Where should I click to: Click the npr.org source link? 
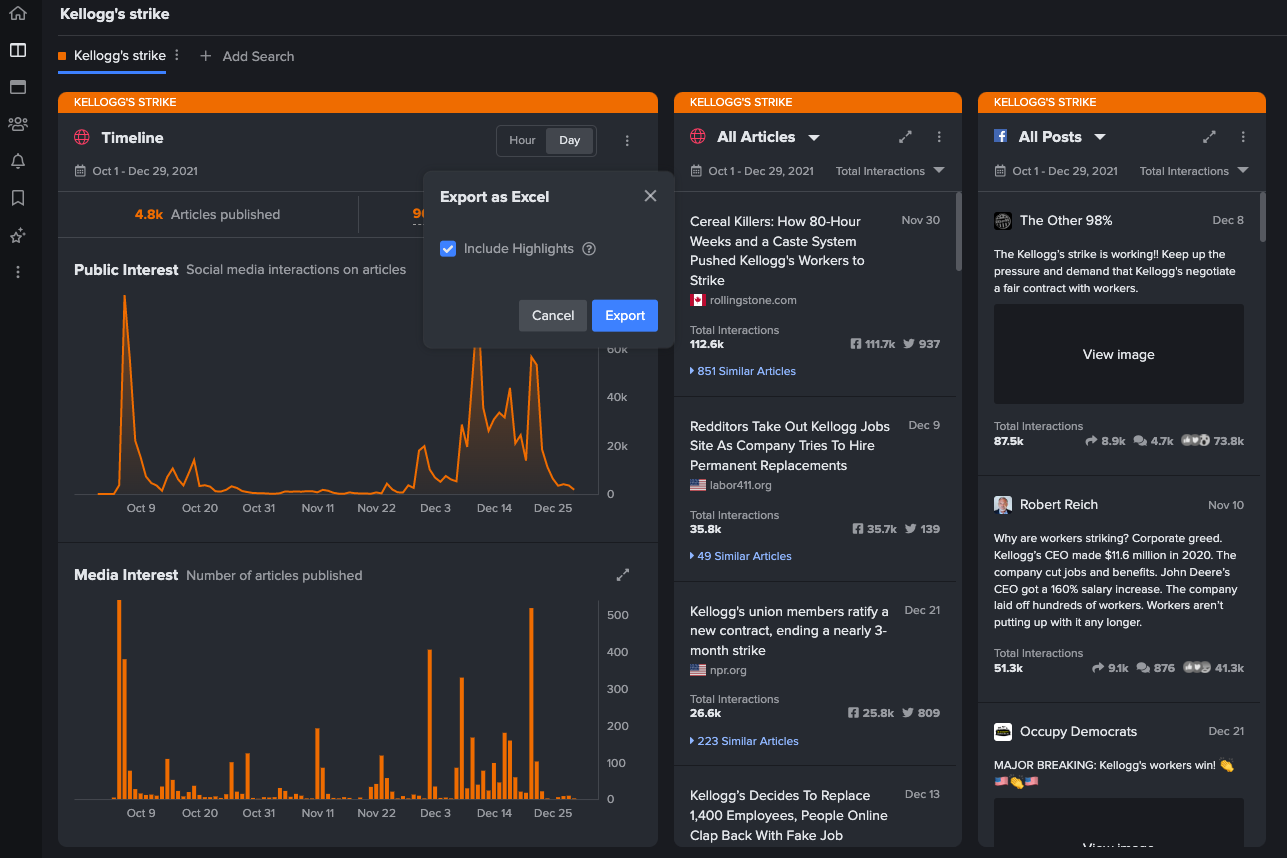pos(728,670)
